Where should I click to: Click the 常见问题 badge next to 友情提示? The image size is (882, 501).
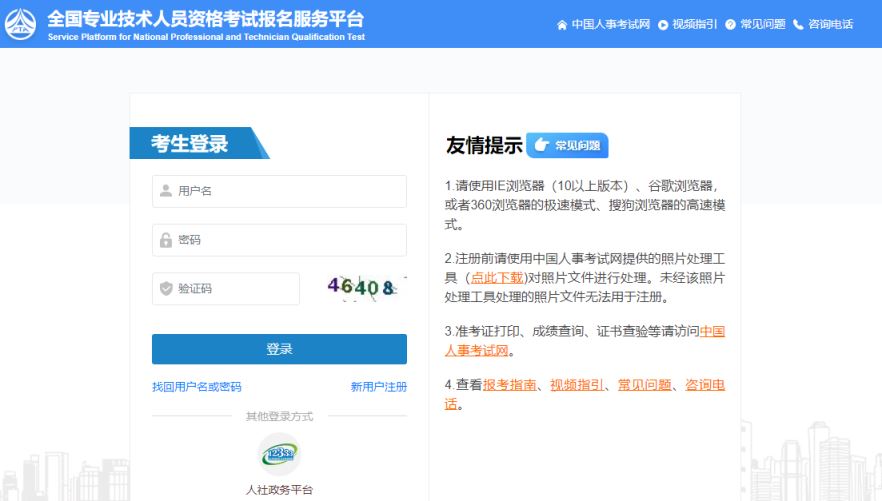coord(567,146)
